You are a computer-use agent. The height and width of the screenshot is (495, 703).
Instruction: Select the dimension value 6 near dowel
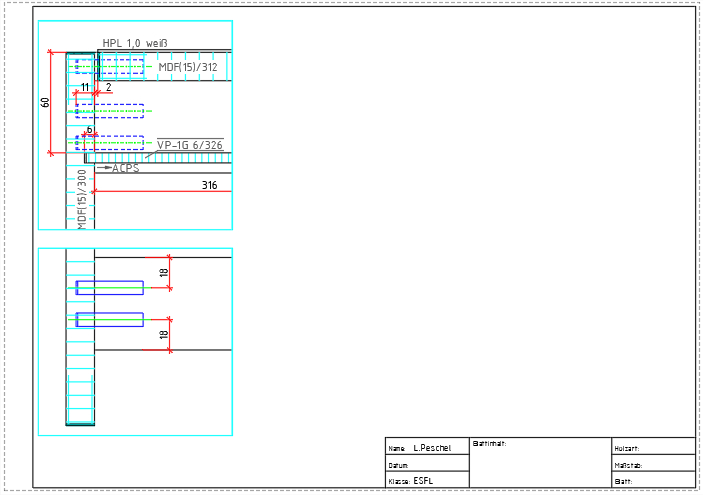(89, 130)
